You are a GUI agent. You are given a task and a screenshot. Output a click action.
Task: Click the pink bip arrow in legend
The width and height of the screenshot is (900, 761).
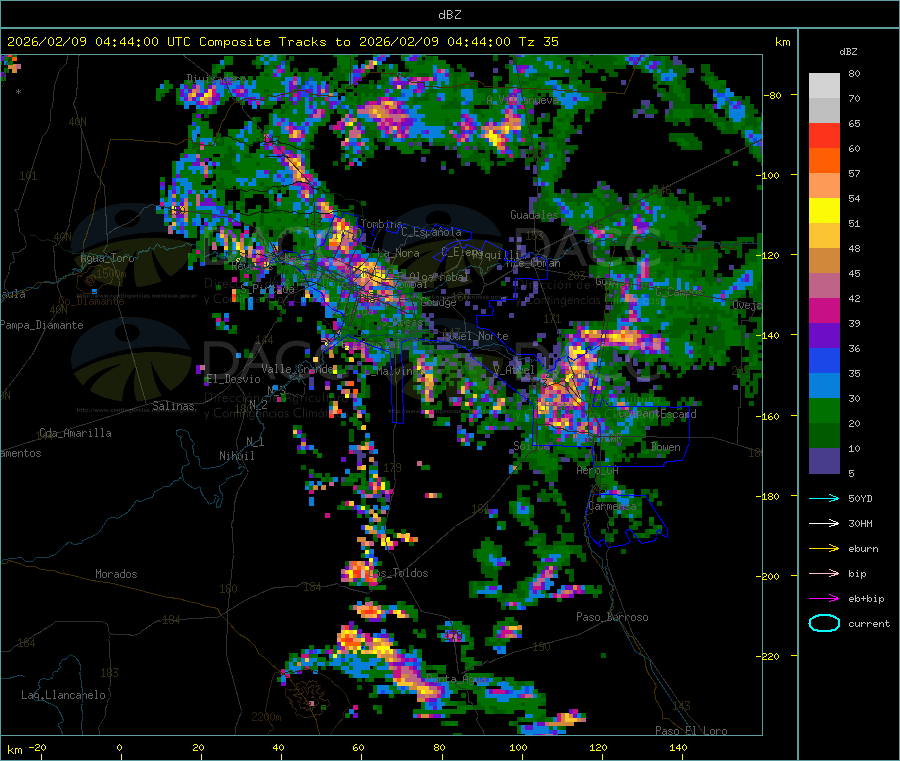[824, 573]
